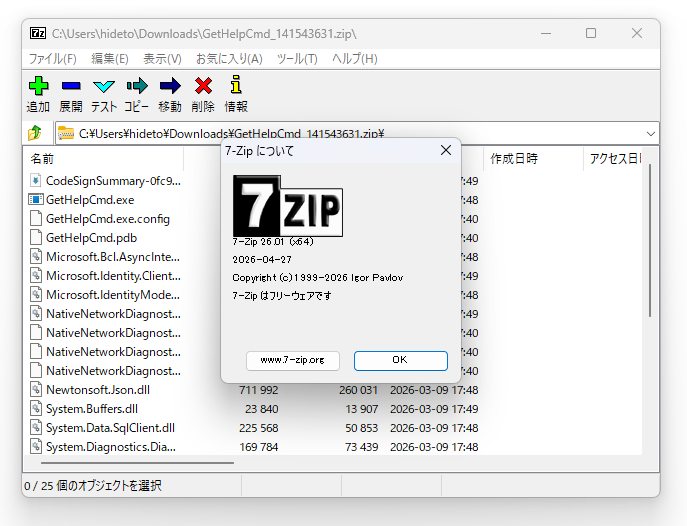Viewport: 687px width, 526px height.
Task: Click the packed size 73 439
Action: [361, 447]
